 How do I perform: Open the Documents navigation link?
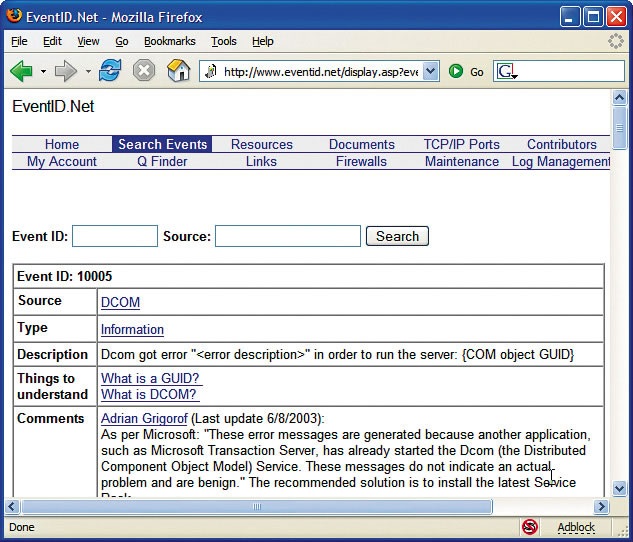[362, 144]
